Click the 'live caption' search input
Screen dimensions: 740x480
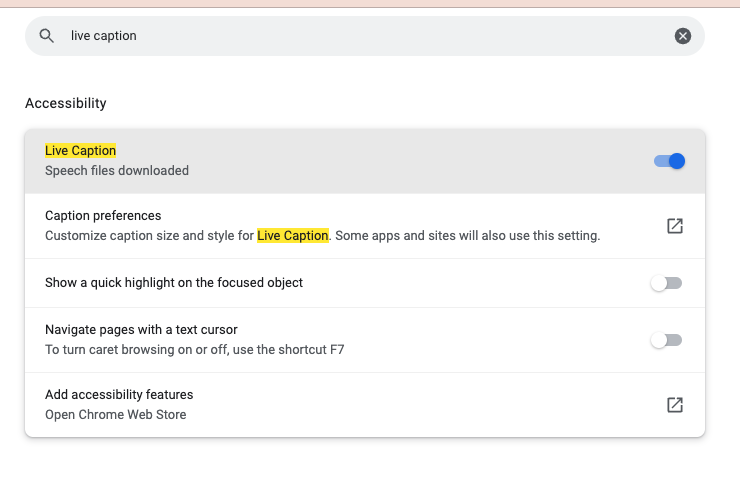(364, 36)
